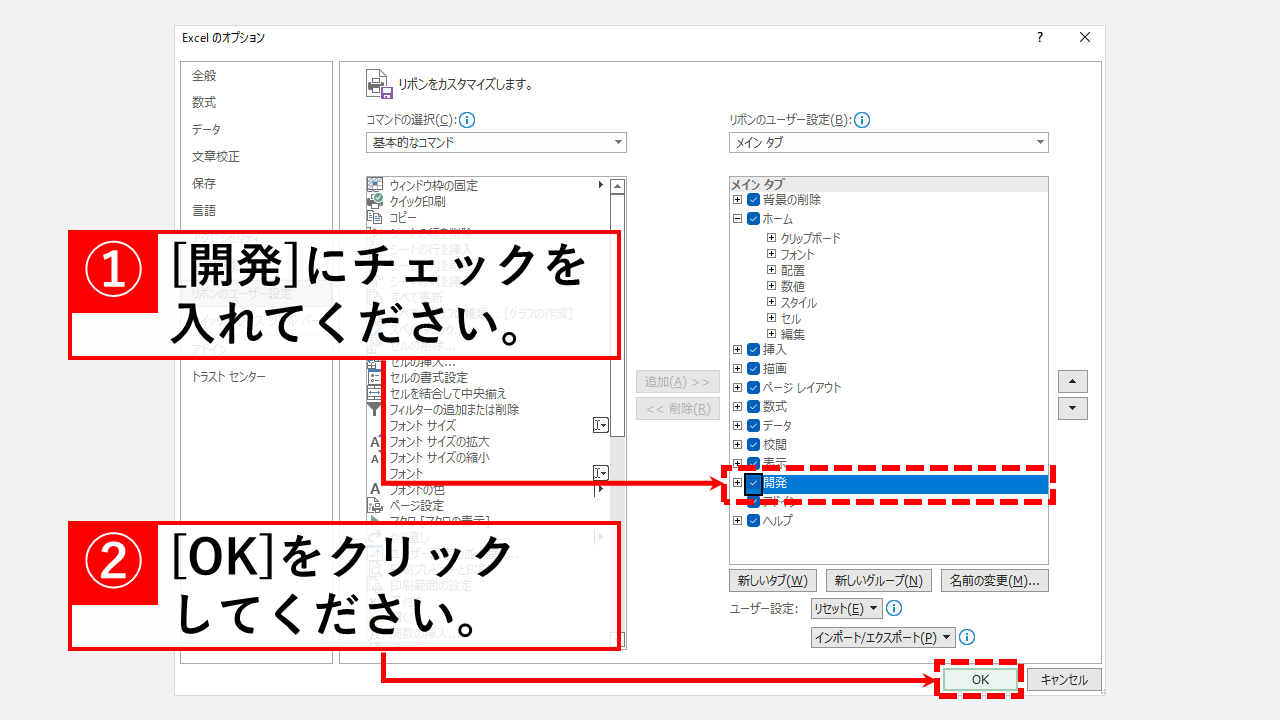Viewport: 1280px width, 720px height.
Task: Uncheck the ホーム tab checkbox
Action: (754, 219)
